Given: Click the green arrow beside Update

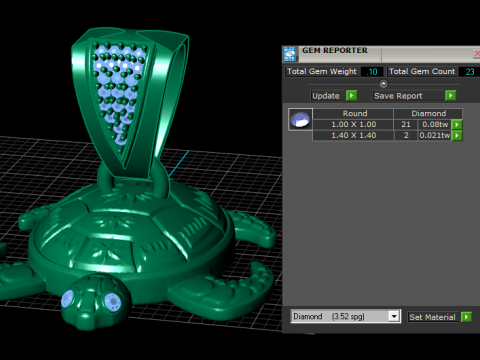Looking at the screenshot, I should click(351, 96).
